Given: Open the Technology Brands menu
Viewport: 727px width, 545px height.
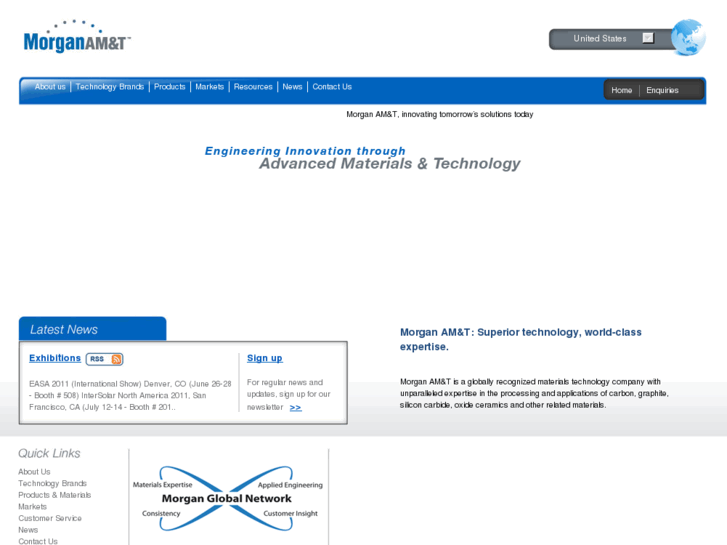Looking at the screenshot, I should [x=110, y=87].
